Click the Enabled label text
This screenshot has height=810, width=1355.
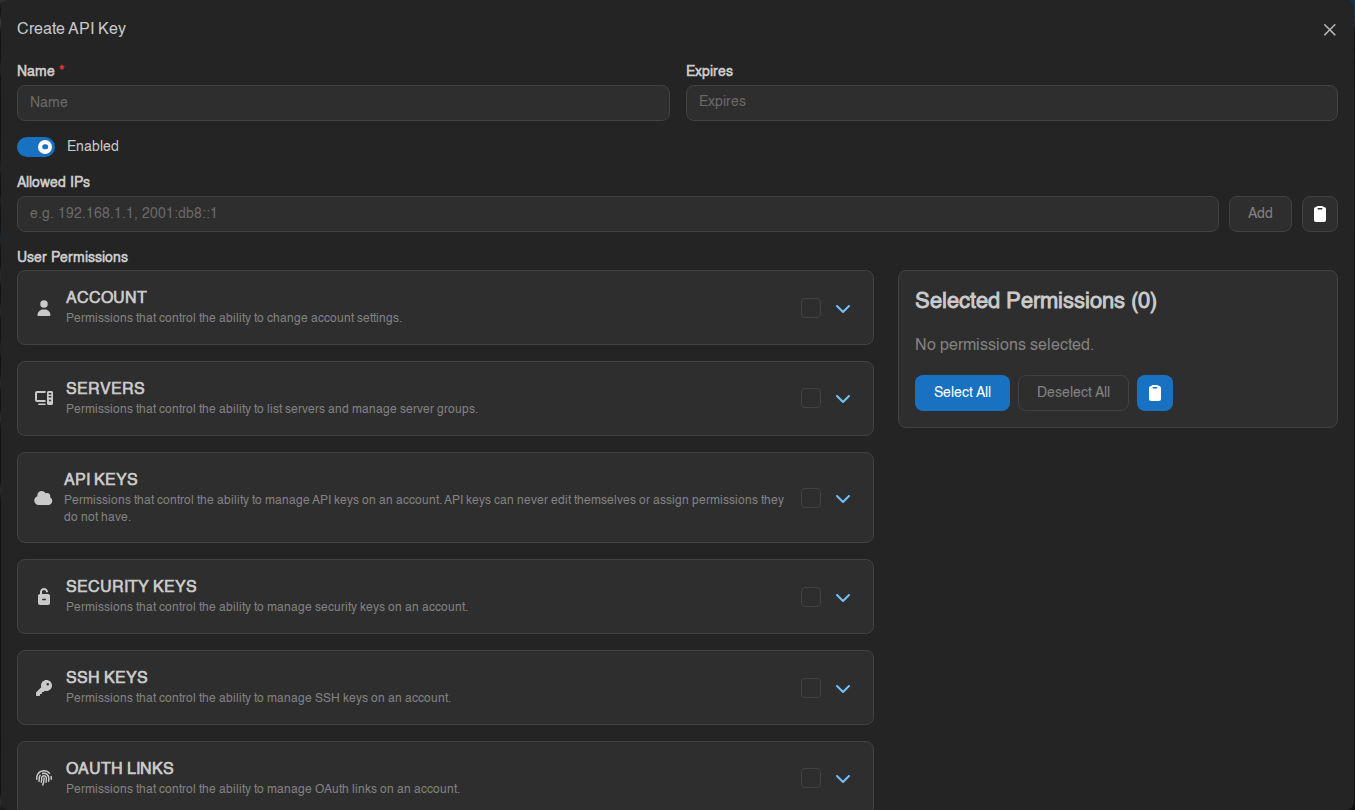(x=93, y=147)
